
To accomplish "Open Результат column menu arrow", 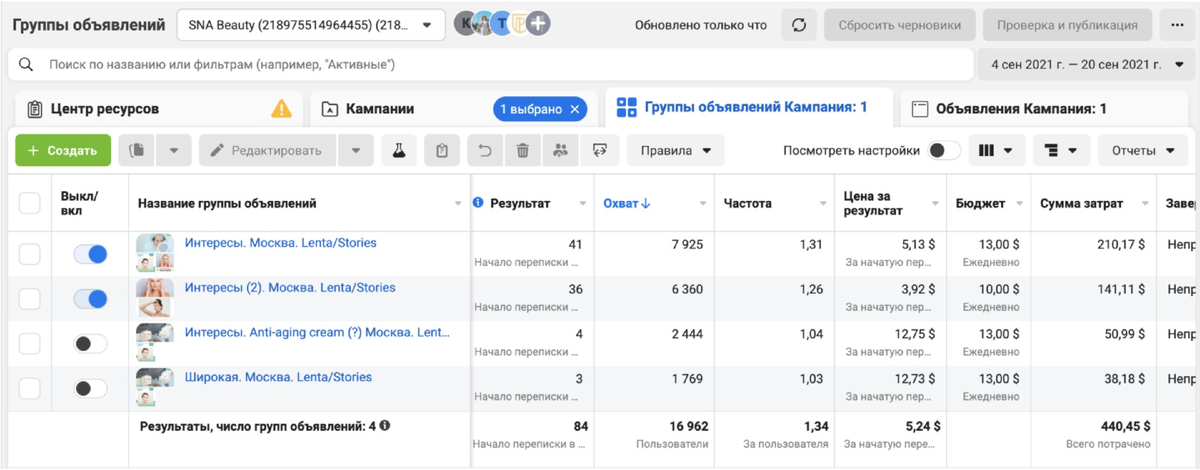I will click(582, 204).
